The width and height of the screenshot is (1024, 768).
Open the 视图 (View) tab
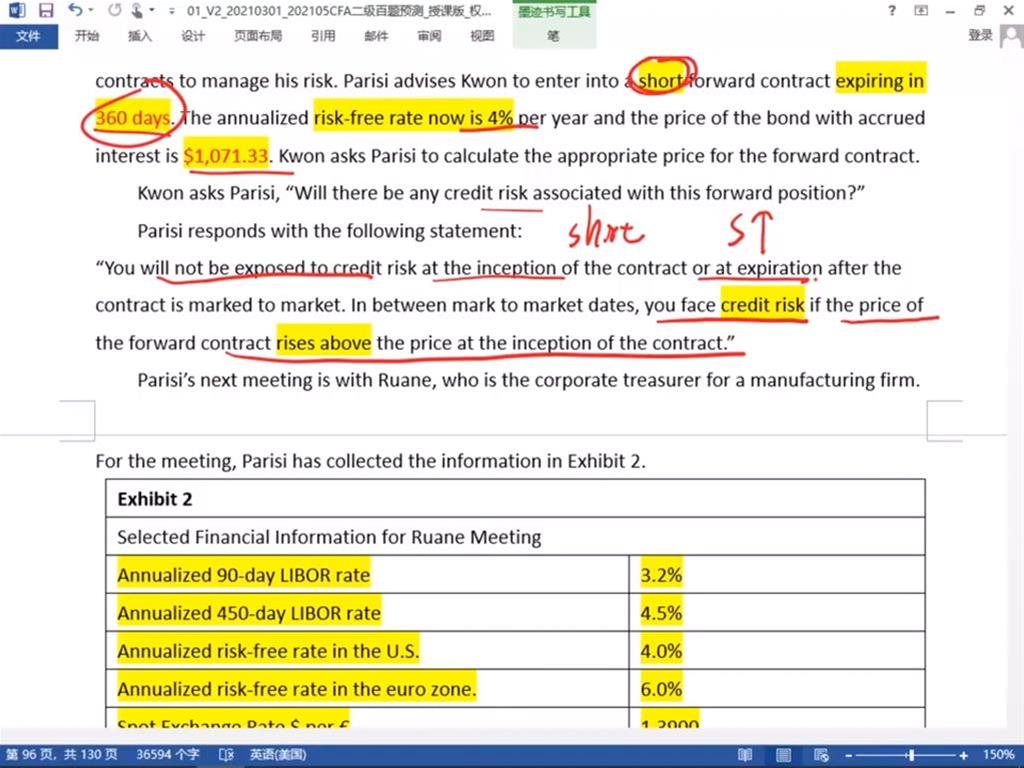[x=482, y=36]
